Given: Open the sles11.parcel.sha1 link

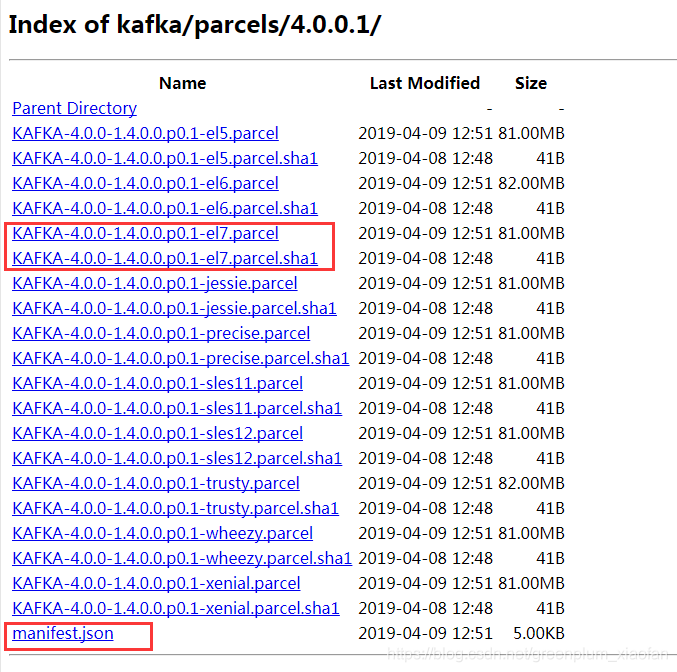Looking at the screenshot, I should pyautogui.click(x=177, y=409).
